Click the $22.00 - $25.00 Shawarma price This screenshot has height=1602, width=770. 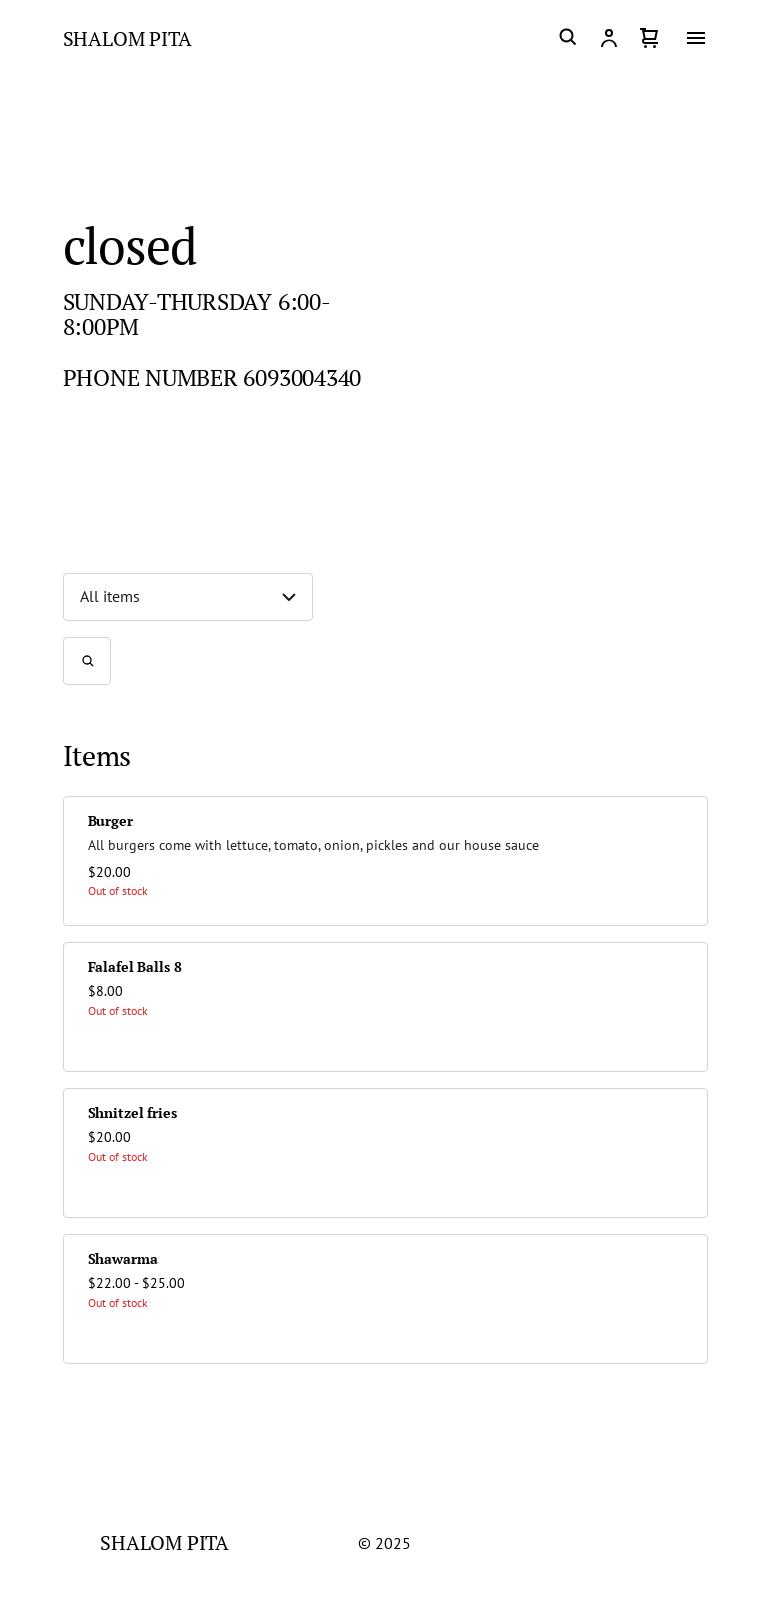tap(136, 1283)
